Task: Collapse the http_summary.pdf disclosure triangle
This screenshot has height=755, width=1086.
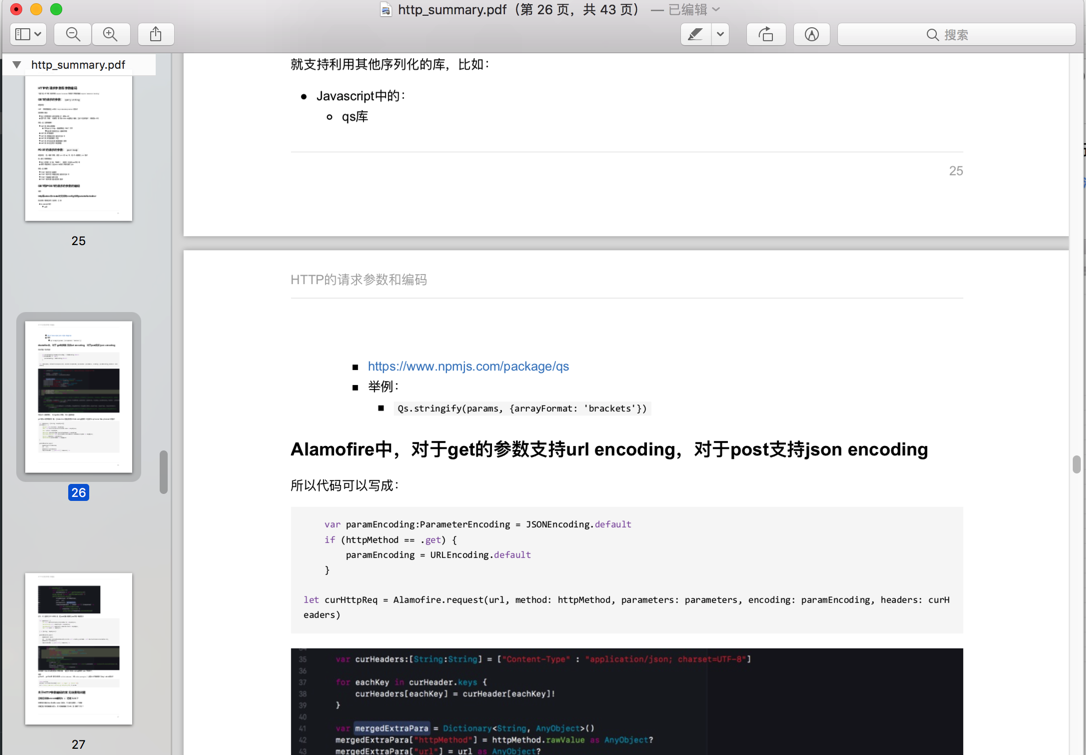Action: pyautogui.click(x=17, y=64)
